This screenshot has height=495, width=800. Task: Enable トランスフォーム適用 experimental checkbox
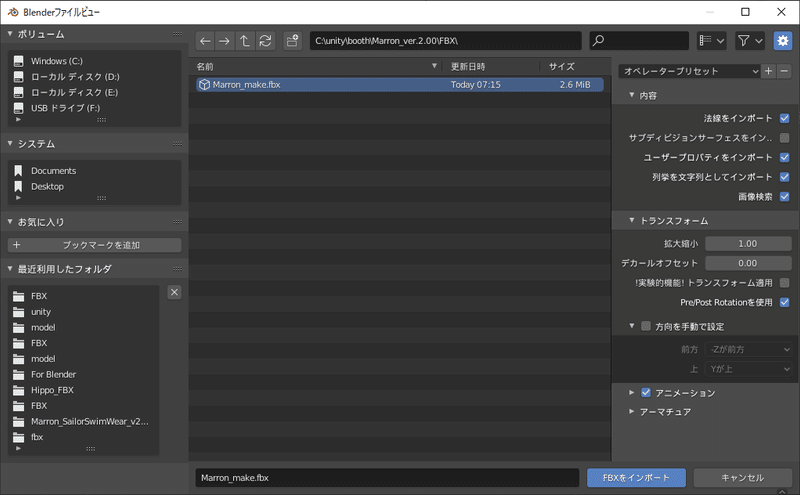point(785,283)
